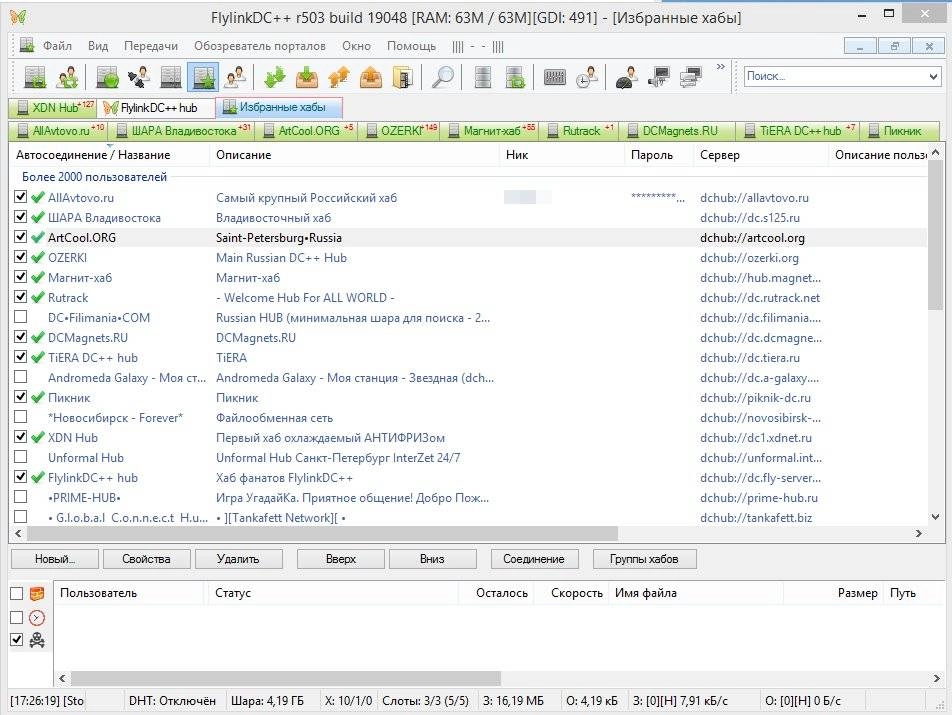Click the butterfly application icon in title bar

tap(18, 16)
